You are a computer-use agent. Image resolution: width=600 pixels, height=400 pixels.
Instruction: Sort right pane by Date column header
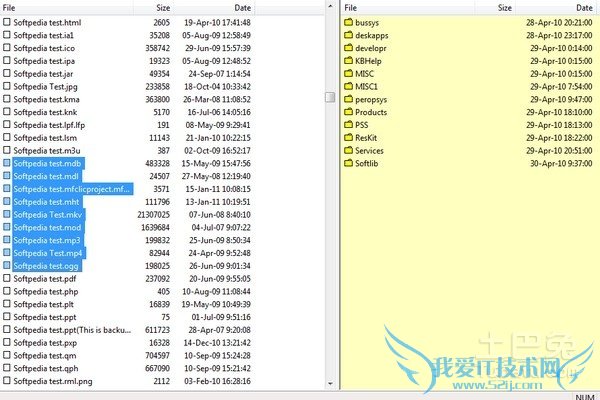coord(558,8)
